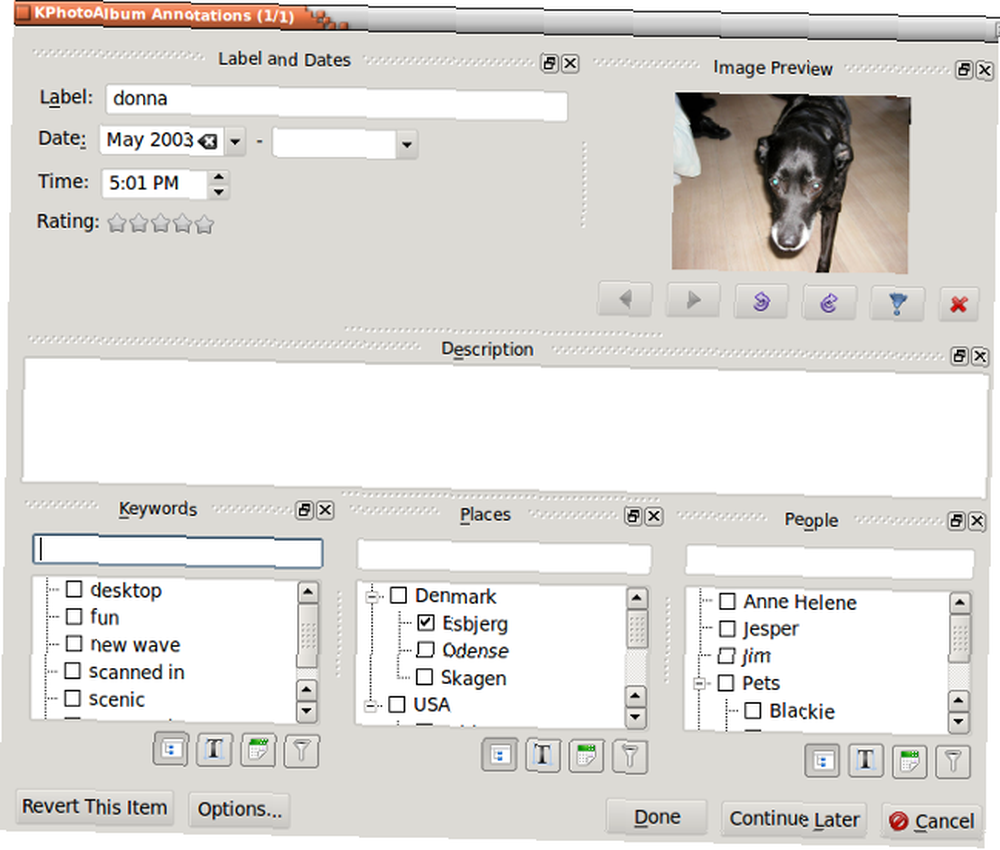This screenshot has height=850, width=1000.
Task: Open the end date dropdown
Action: pos(407,145)
